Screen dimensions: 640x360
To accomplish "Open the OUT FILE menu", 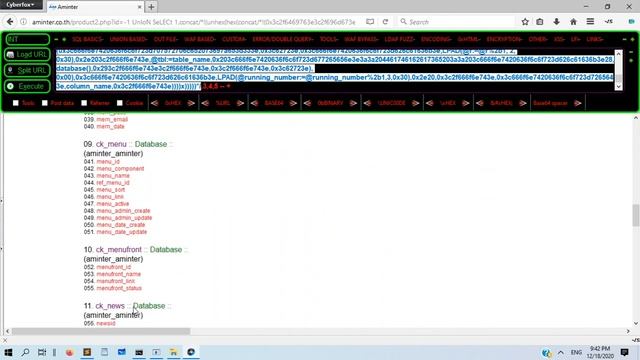I will click(166, 39).
